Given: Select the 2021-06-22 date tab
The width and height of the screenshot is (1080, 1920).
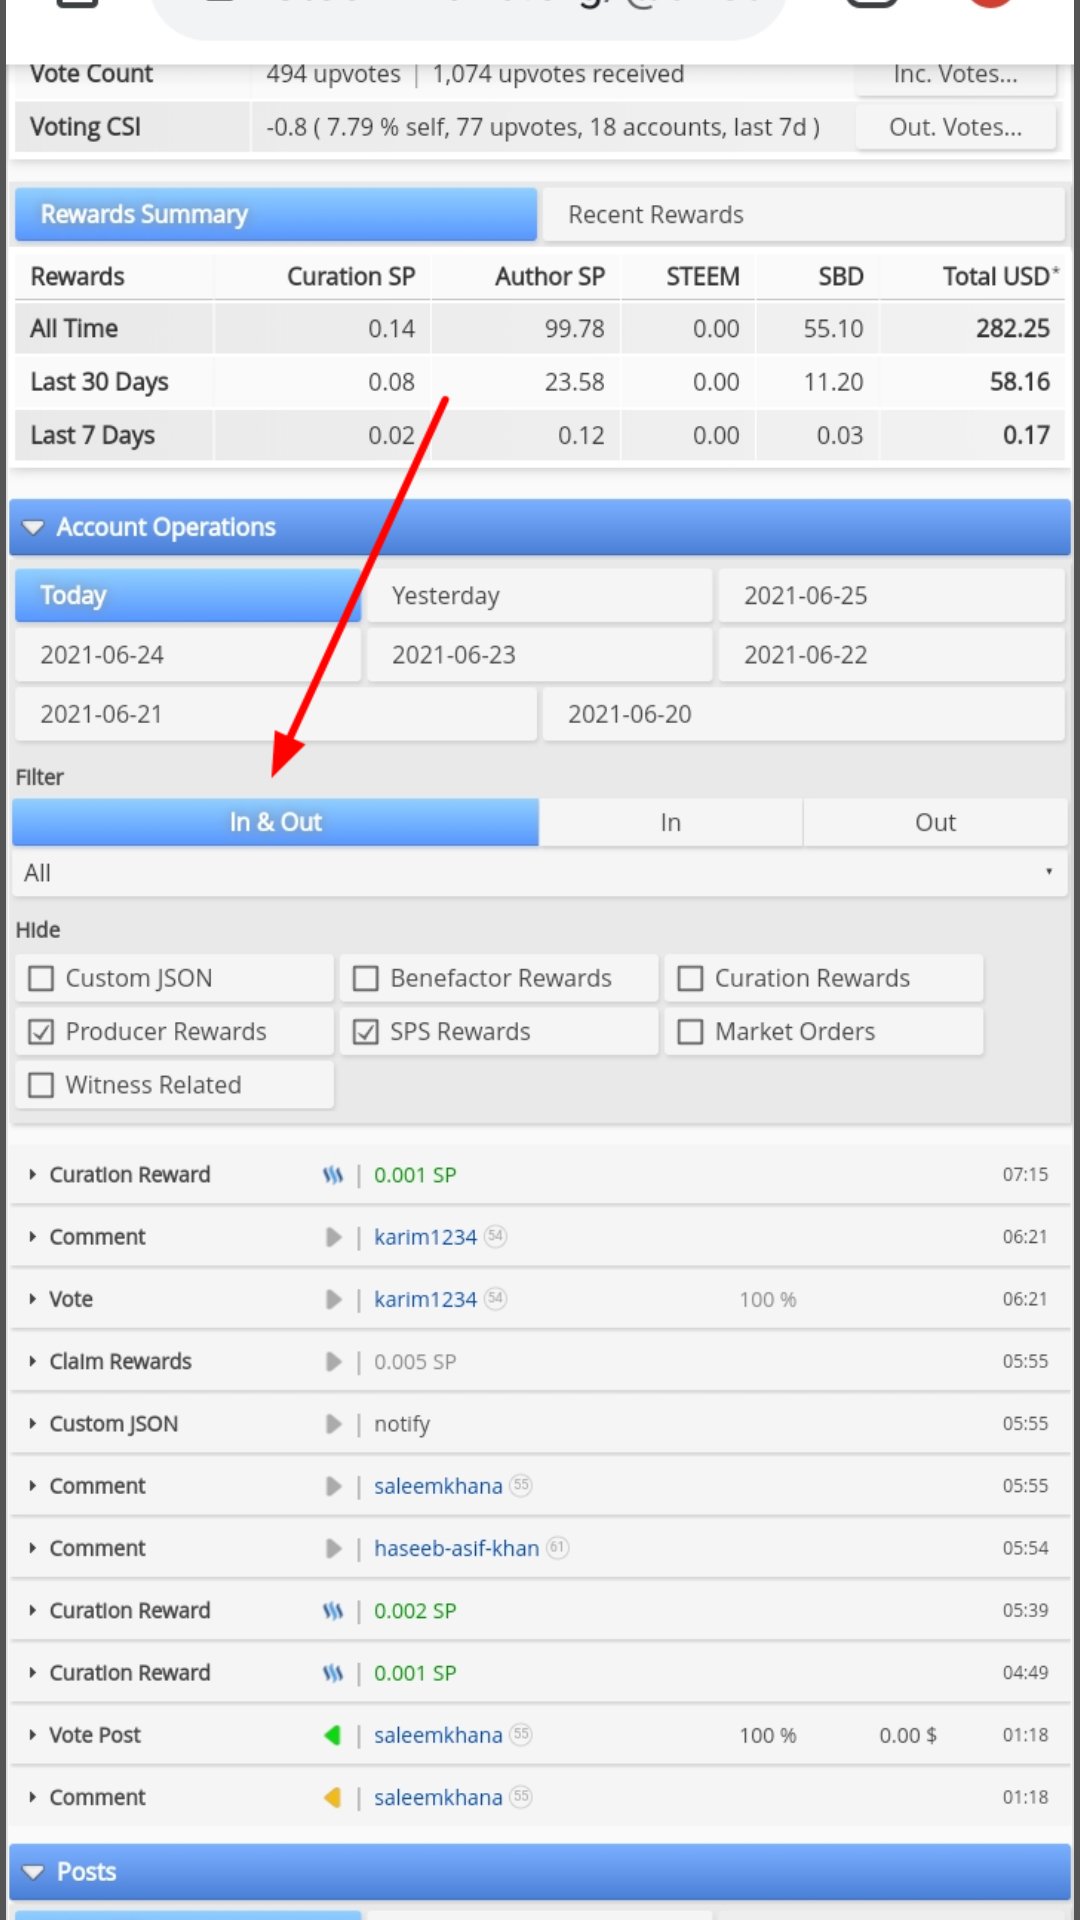Looking at the screenshot, I should click(892, 655).
